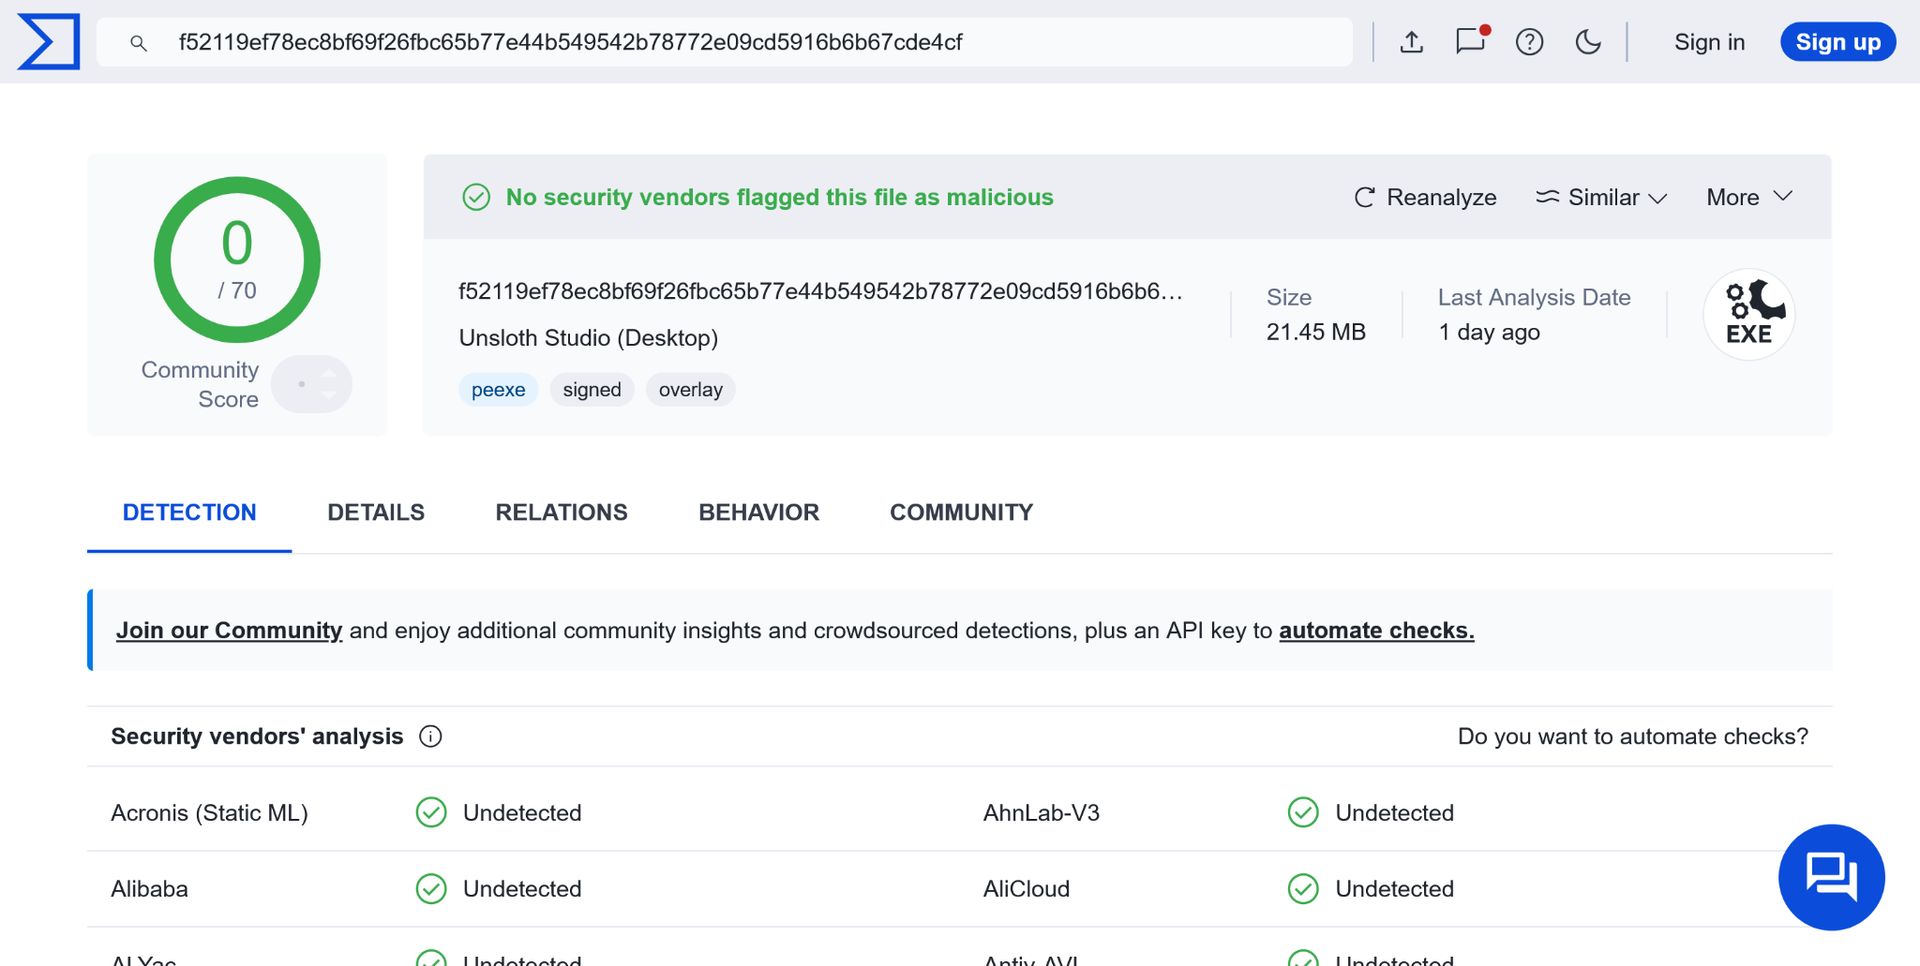Click the '1 day ago' analysis date
The width and height of the screenshot is (1920, 966).
click(1489, 332)
